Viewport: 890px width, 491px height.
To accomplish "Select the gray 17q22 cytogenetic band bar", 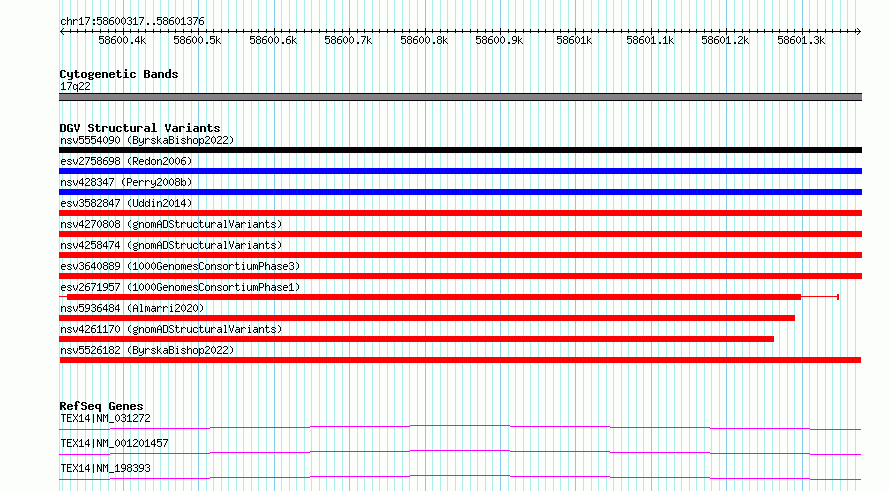I will tap(460, 97).
